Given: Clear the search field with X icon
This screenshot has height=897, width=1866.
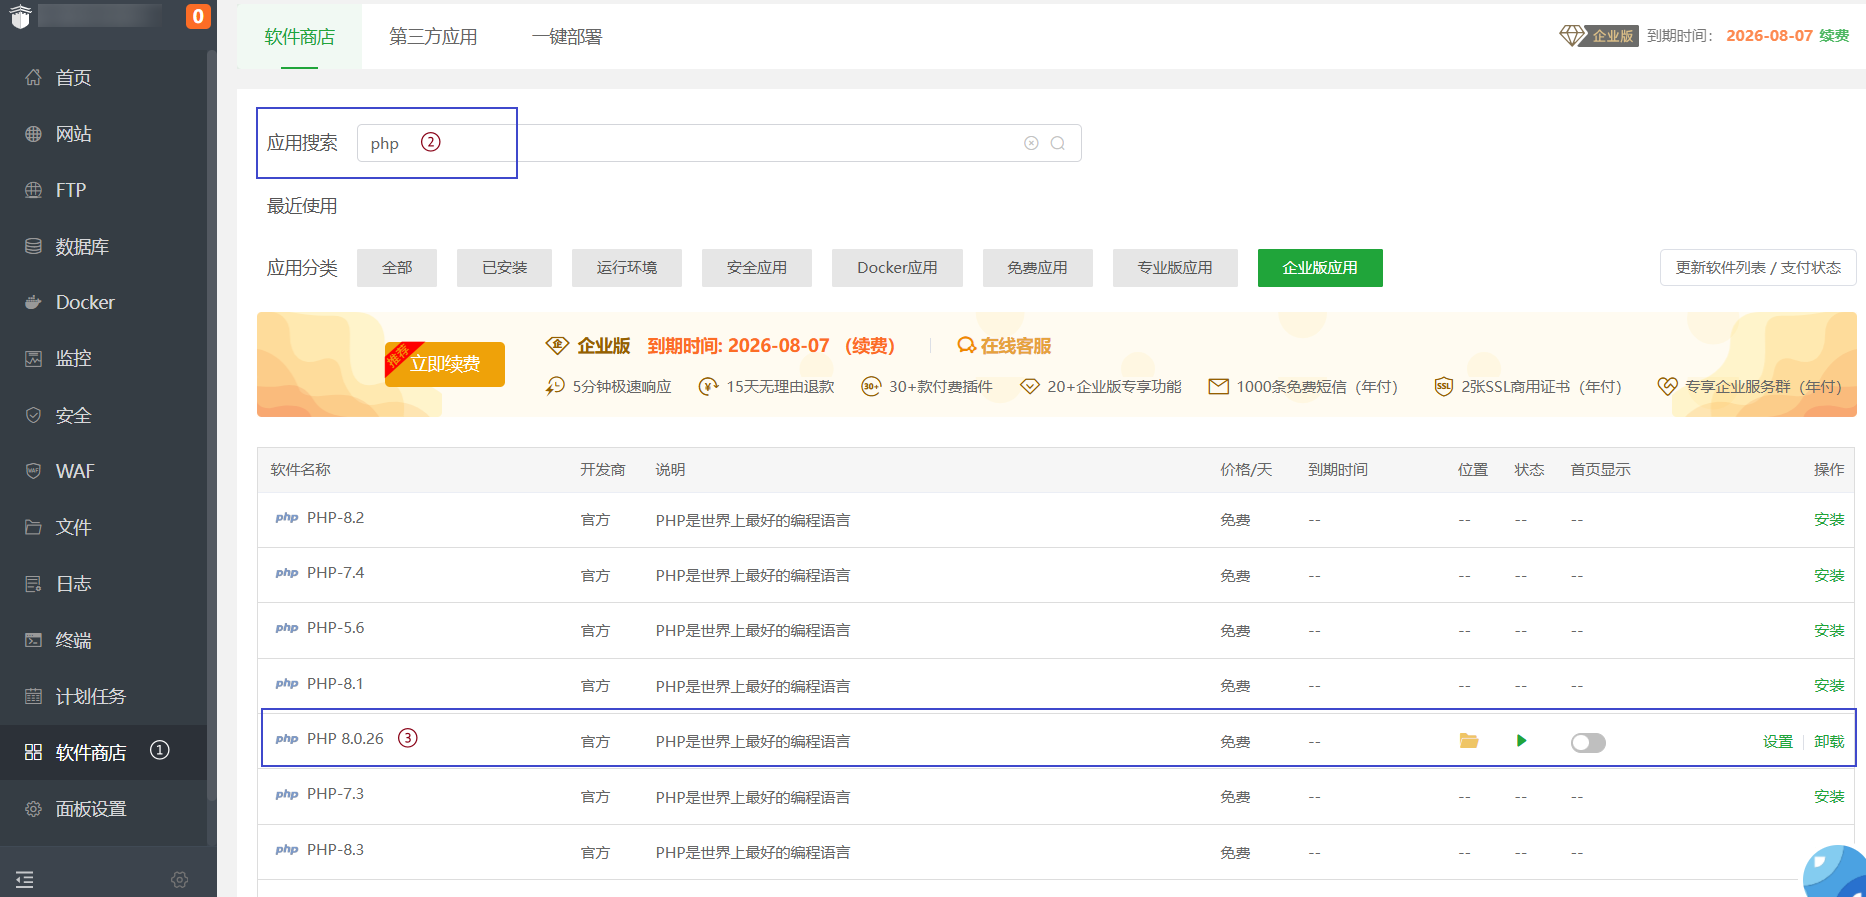Looking at the screenshot, I should (x=1031, y=143).
